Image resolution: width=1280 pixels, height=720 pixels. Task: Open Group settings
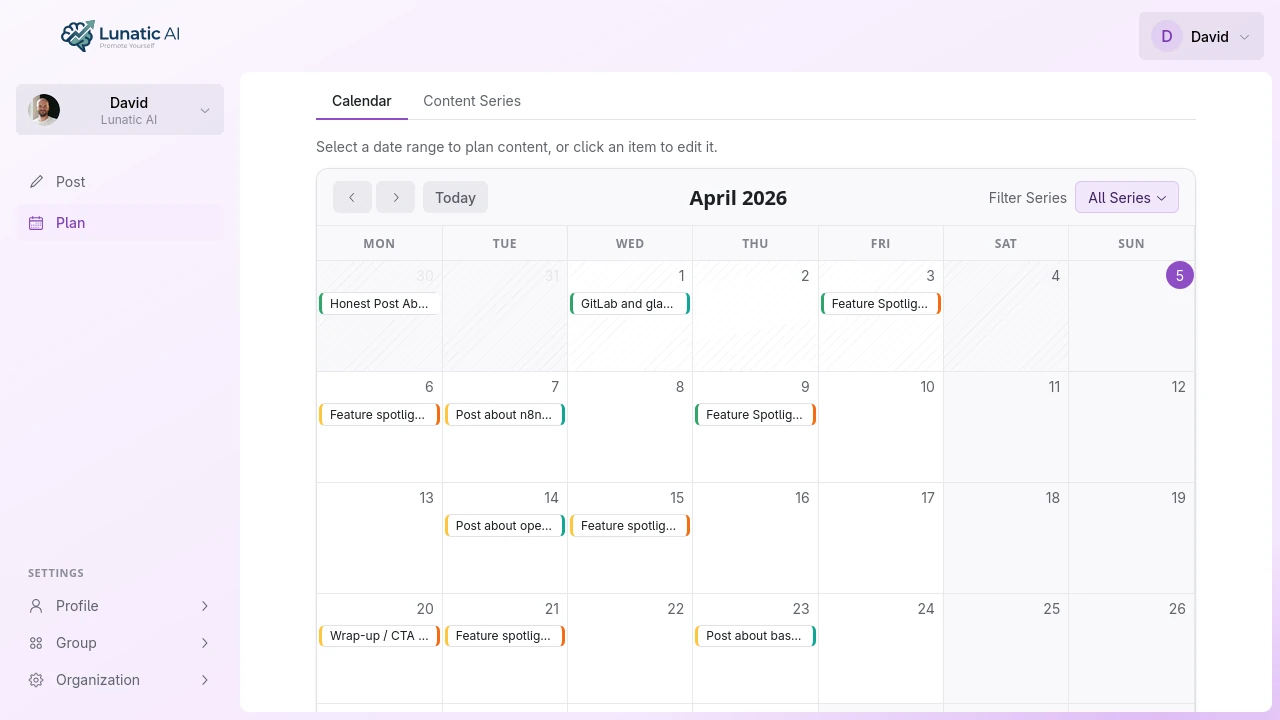pyautogui.click(x=120, y=643)
